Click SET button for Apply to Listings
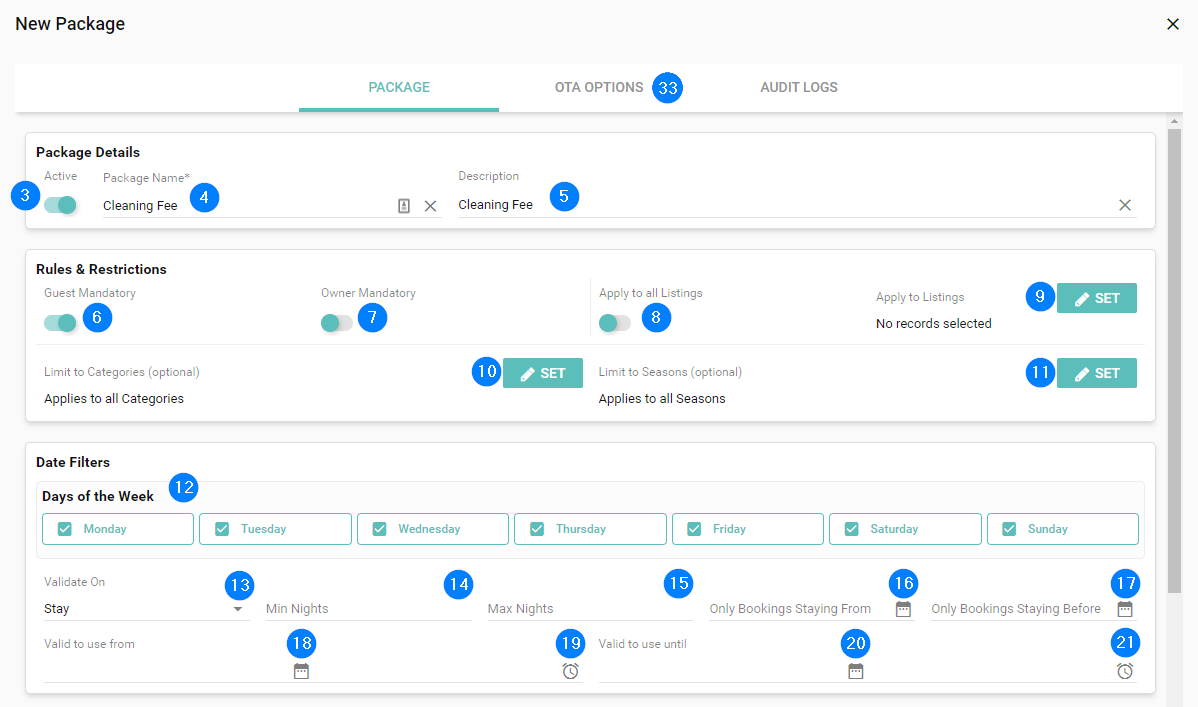The width and height of the screenshot is (1198, 707). (x=1096, y=298)
